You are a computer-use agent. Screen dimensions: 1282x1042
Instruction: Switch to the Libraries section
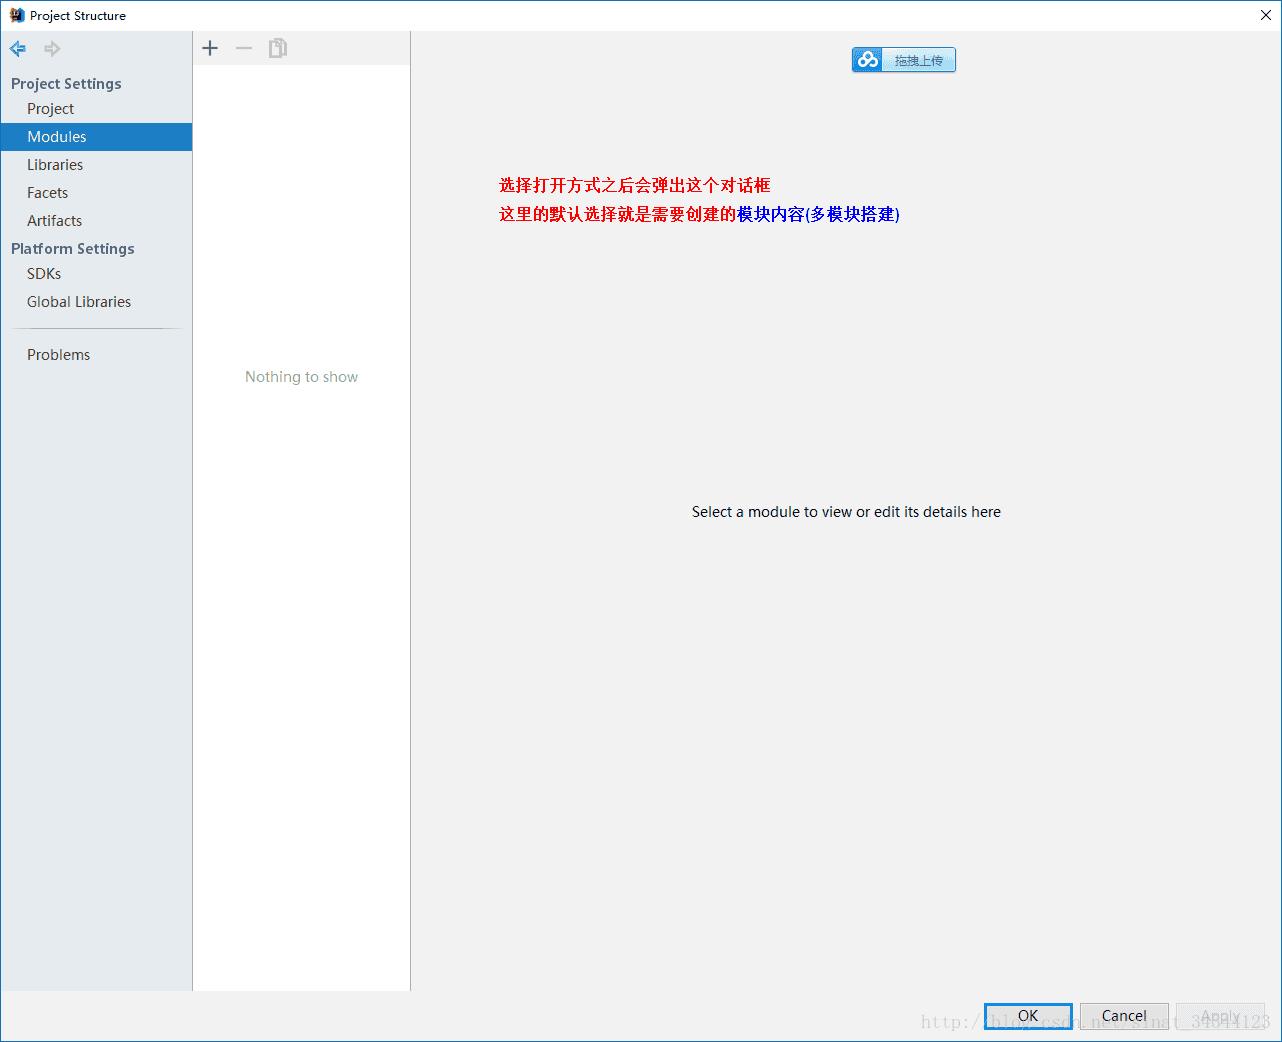[x=55, y=165]
